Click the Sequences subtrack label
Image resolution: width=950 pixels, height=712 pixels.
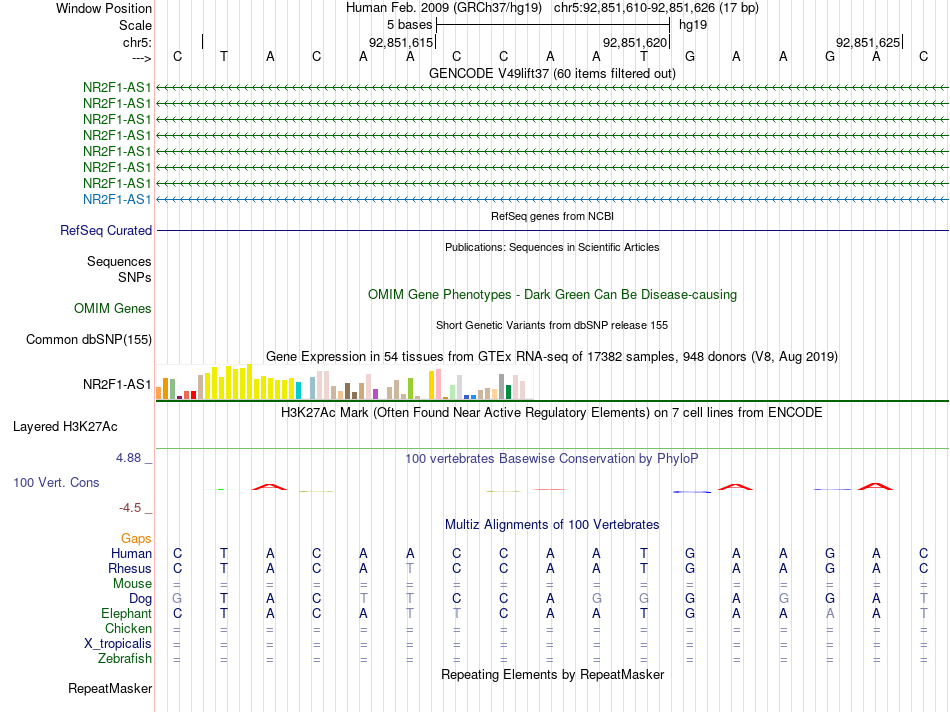pos(119,261)
